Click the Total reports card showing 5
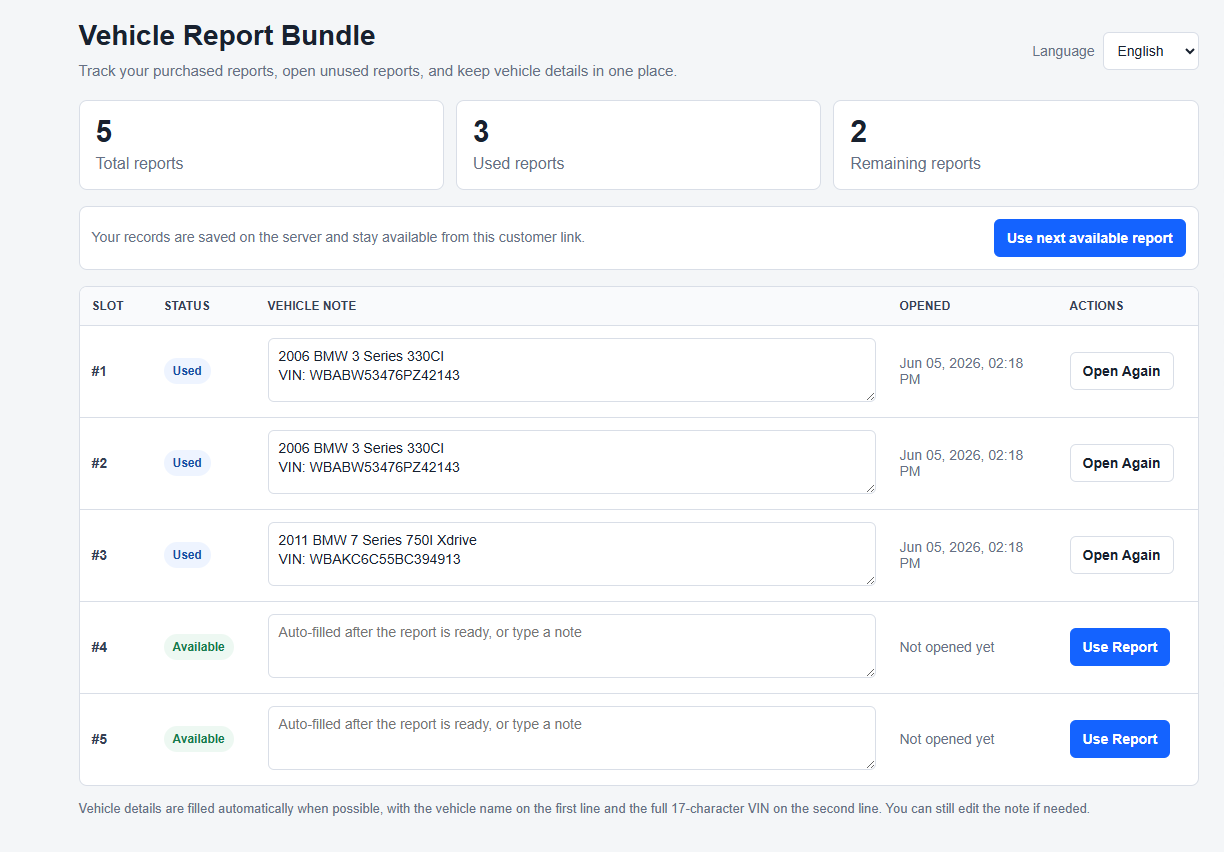 pyautogui.click(x=261, y=145)
